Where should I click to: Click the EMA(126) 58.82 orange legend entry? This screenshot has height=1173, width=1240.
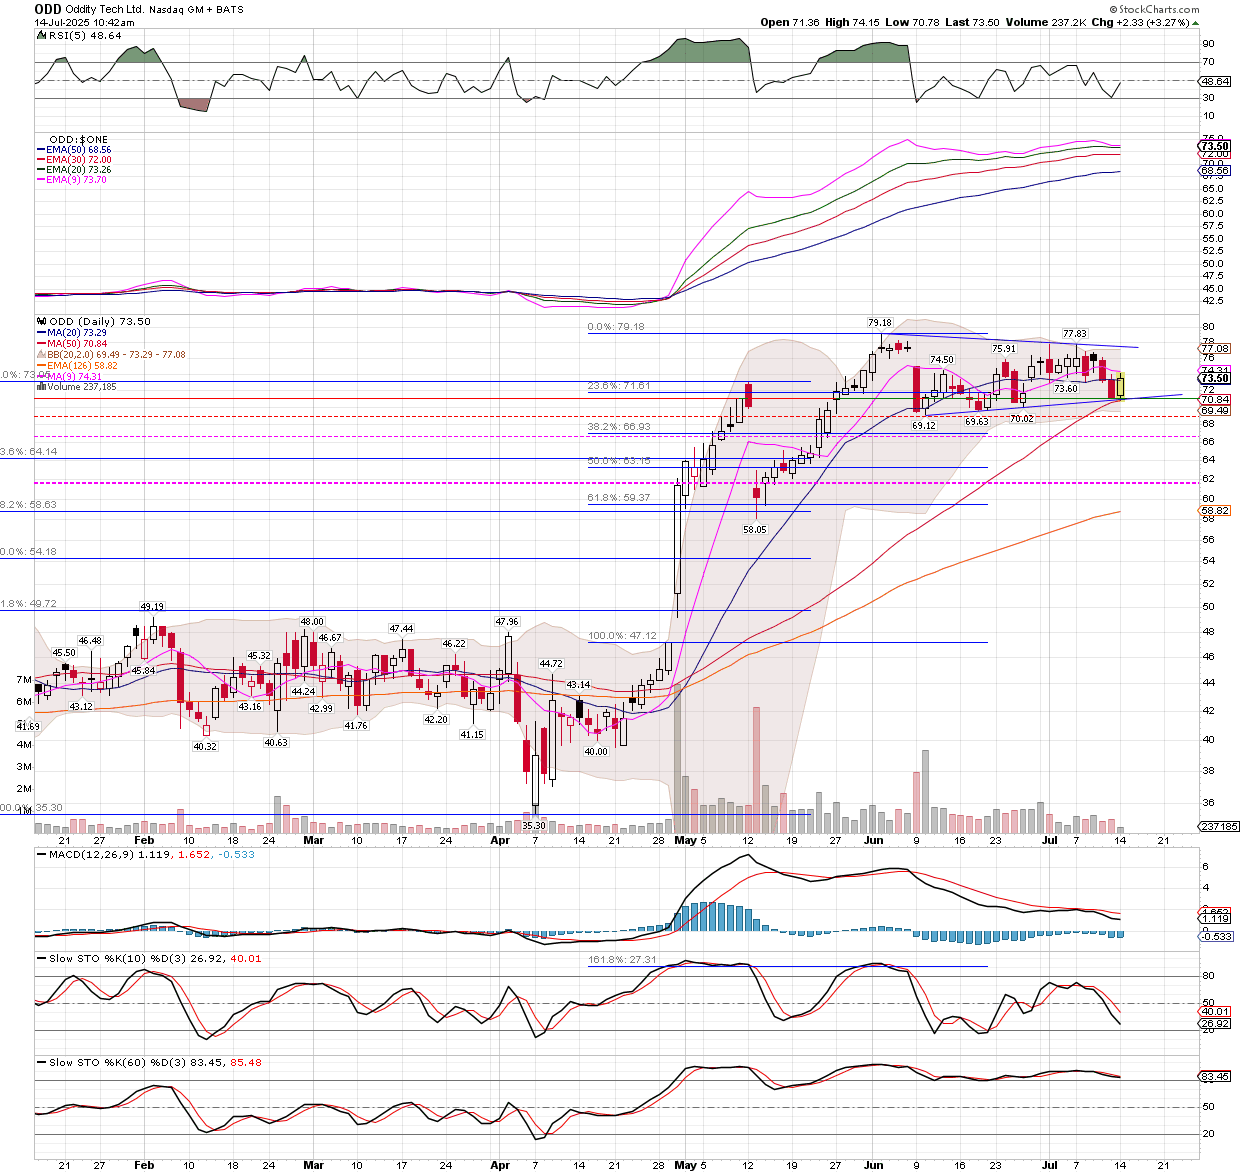click(x=81, y=366)
